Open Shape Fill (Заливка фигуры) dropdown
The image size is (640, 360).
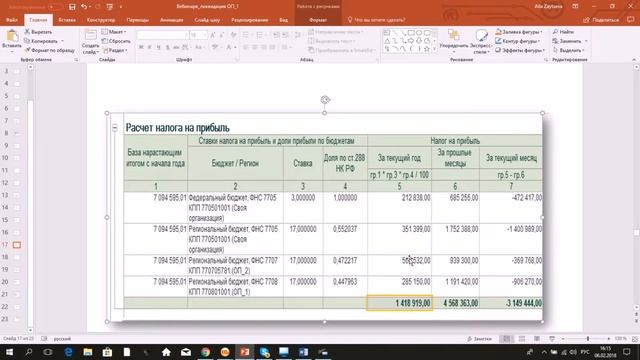[519, 32]
